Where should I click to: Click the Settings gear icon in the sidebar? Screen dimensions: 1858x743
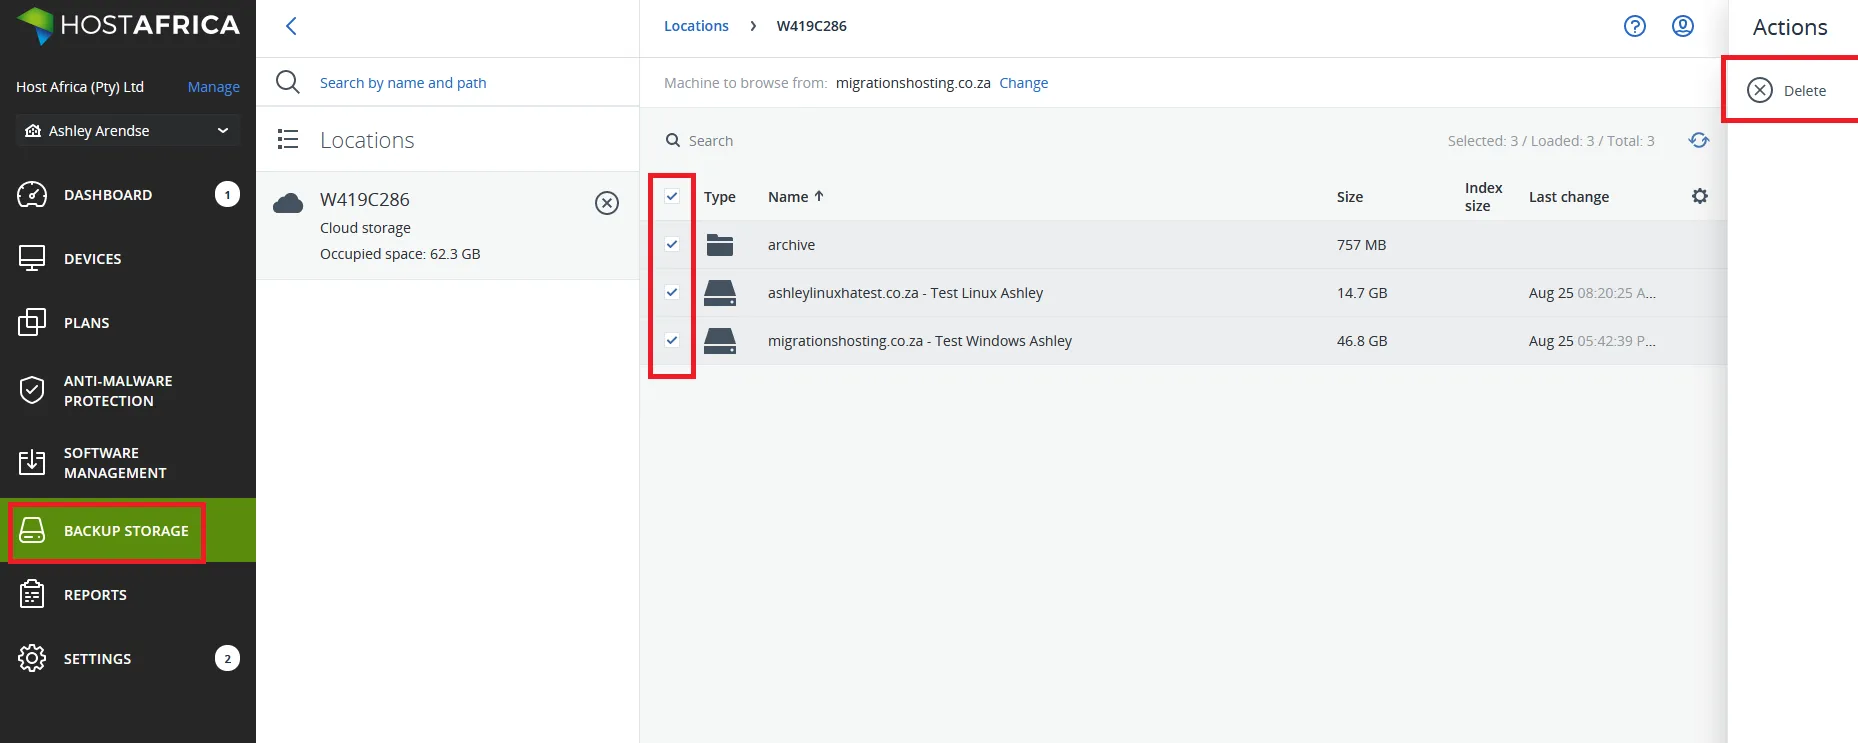(x=32, y=658)
